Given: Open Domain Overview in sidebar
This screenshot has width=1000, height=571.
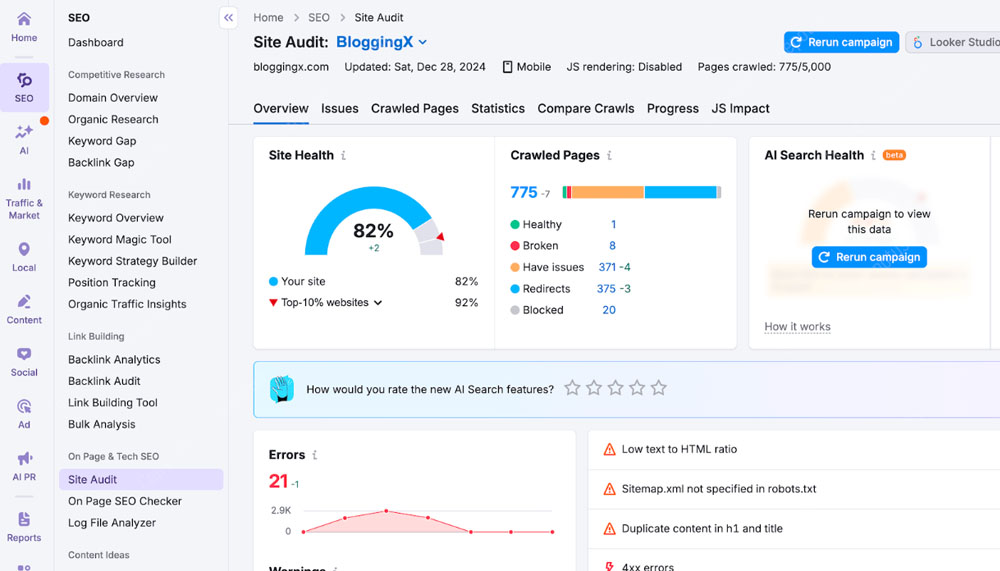Looking at the screenshot, I should (x=113, y=98).
